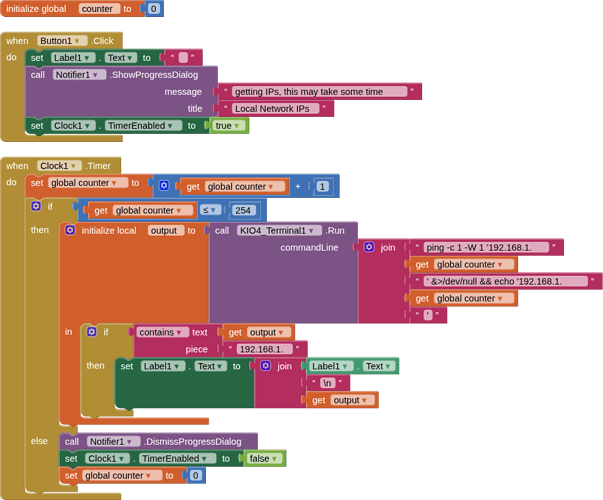Click the empty text string for Label1.Text

[x=183, y=58]
